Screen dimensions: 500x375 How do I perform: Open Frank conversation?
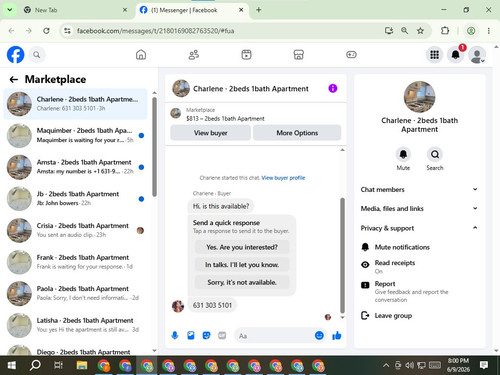(75, 262)
